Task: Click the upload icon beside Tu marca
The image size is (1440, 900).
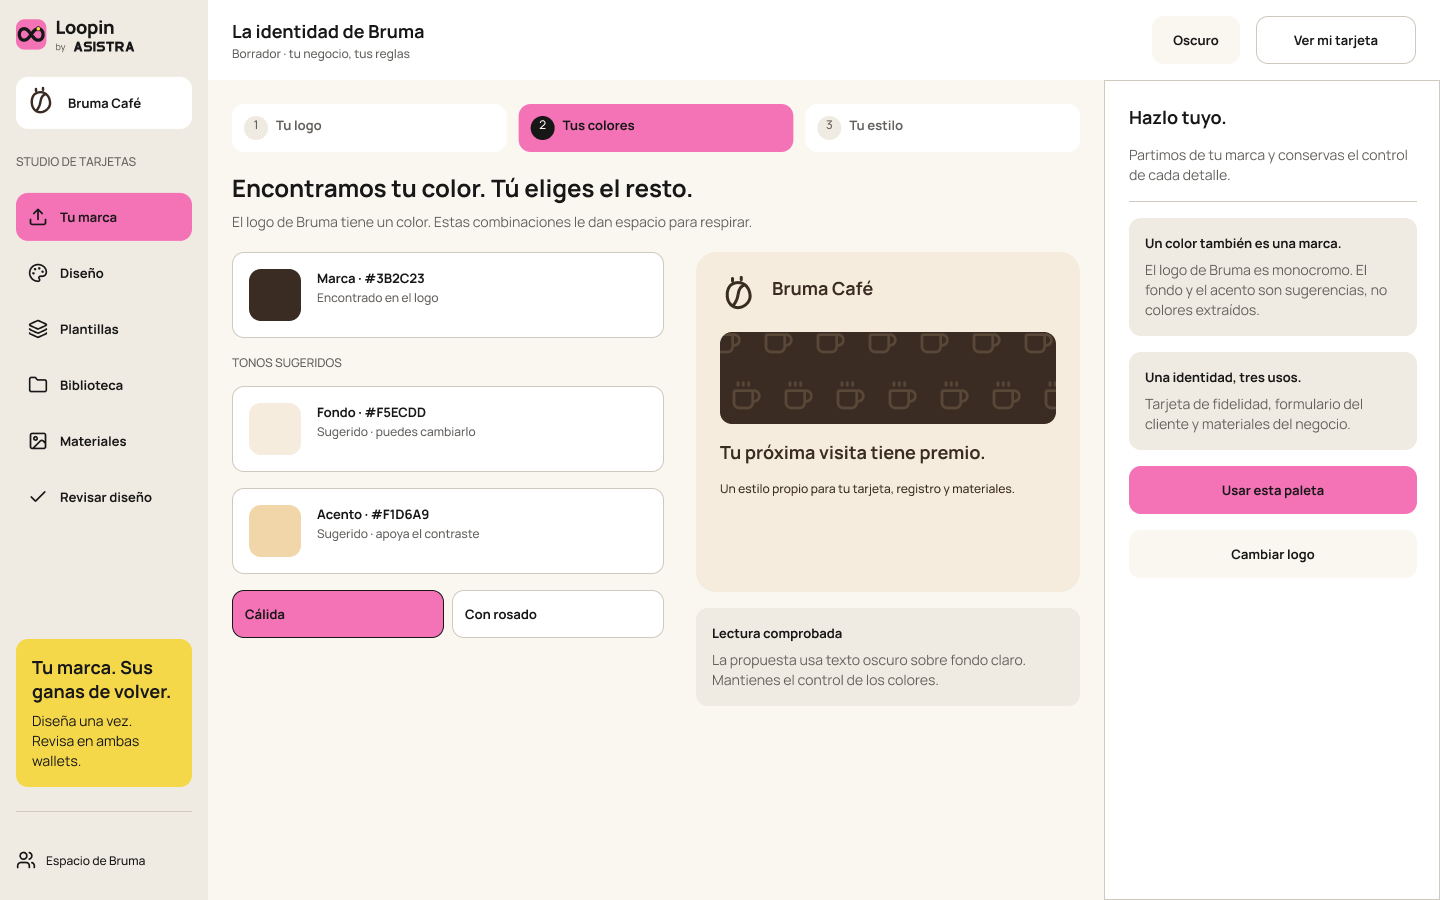Action: 38,217
